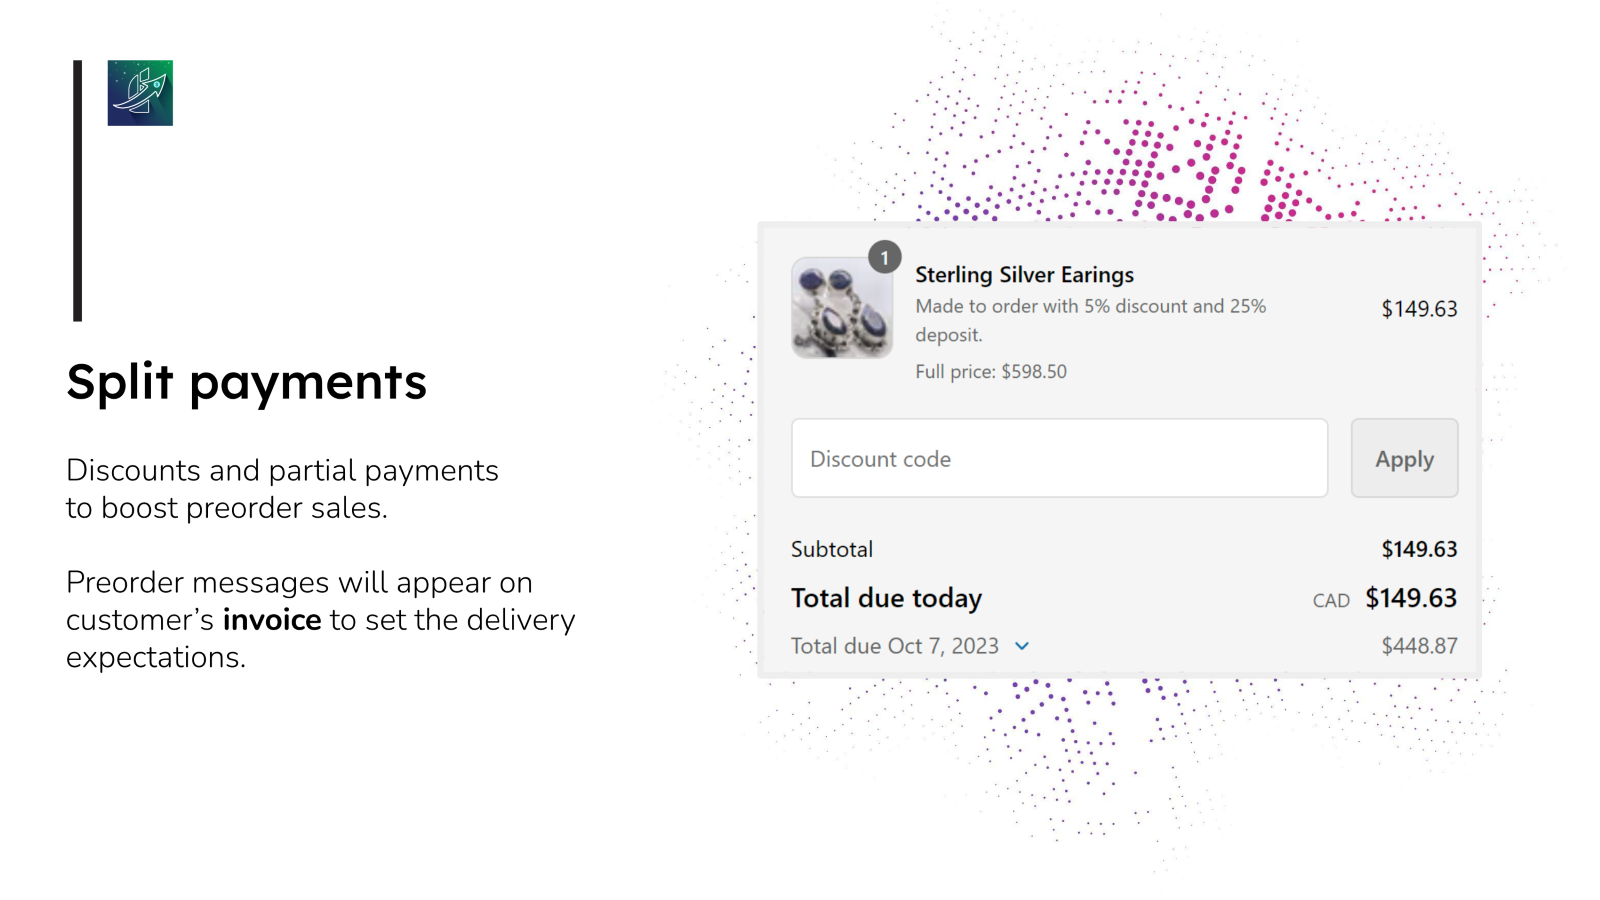1600x900 pixels.
Task: Click the bolded Total due today label
Action: click(886, 597)
